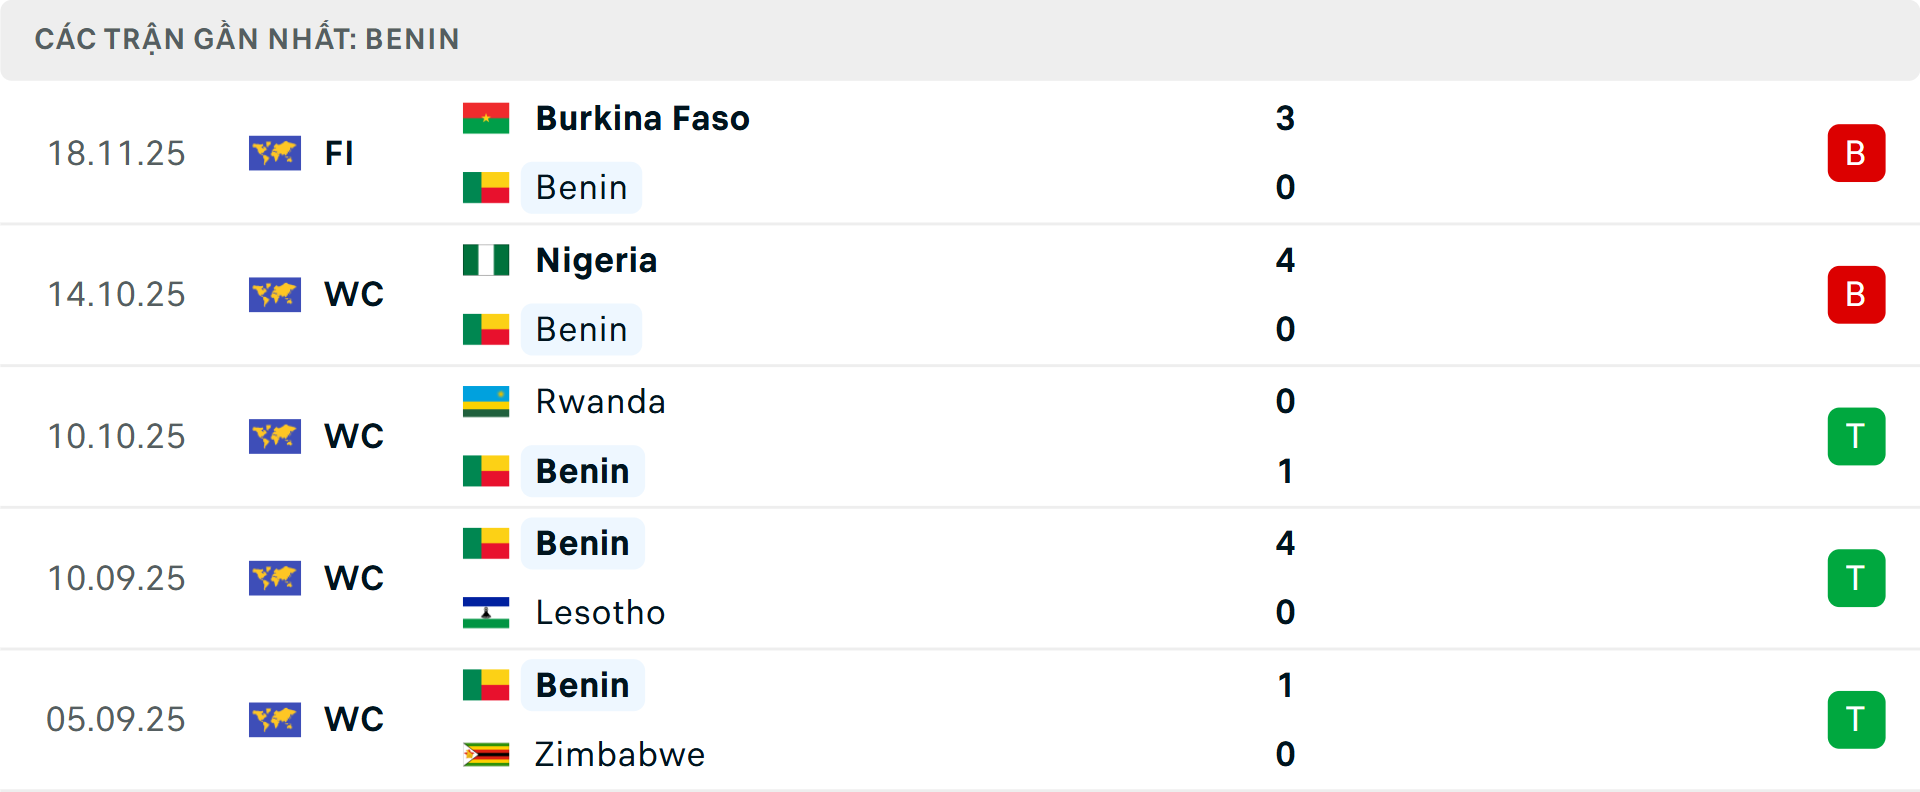Open the Zimbabwe team link
The image size is (1920, 792).
point(619,754)
